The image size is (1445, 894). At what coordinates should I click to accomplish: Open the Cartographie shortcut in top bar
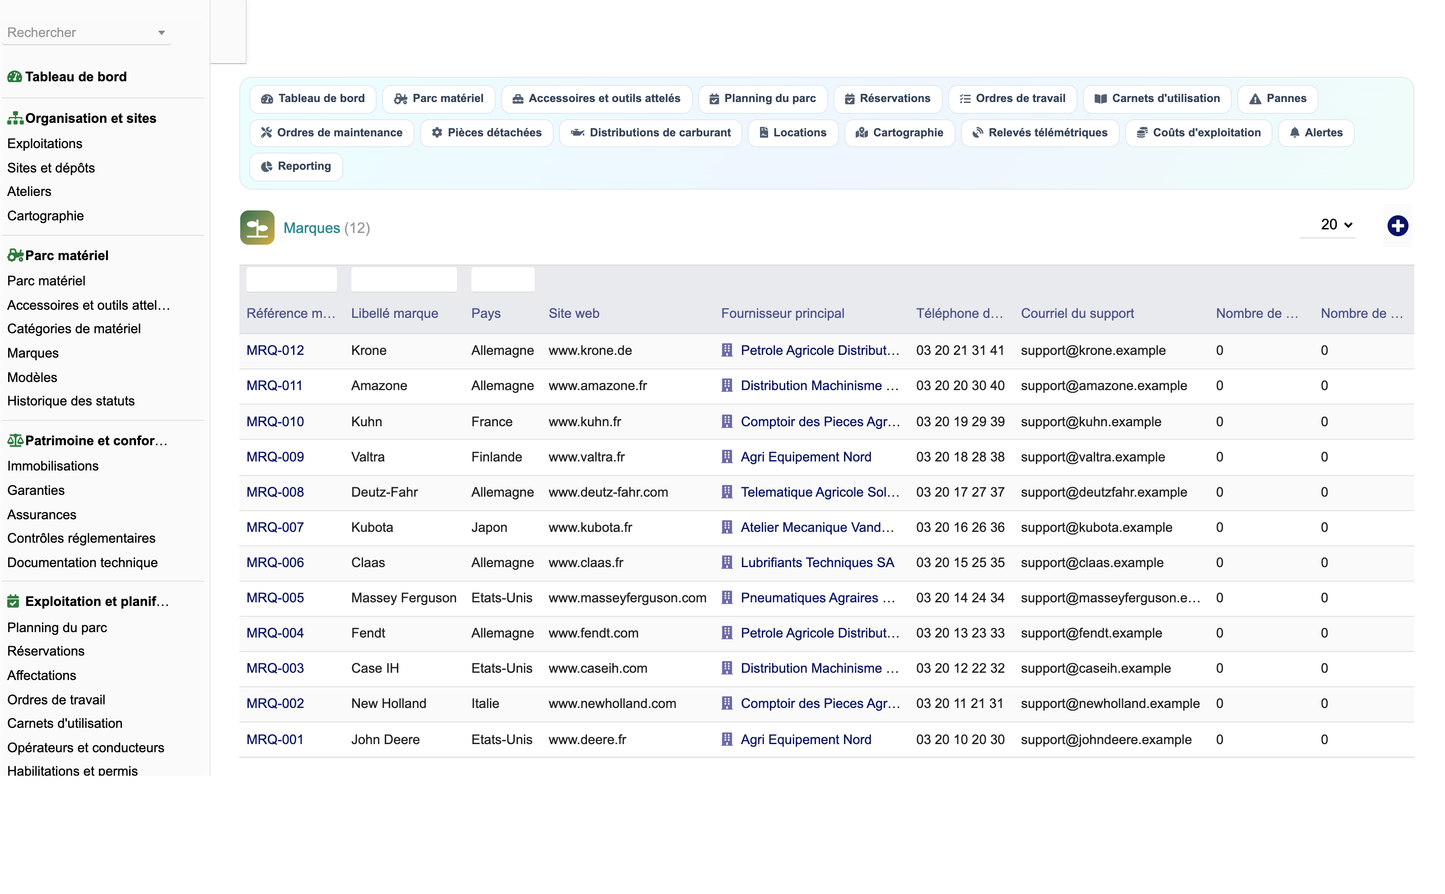click(899, 133)
